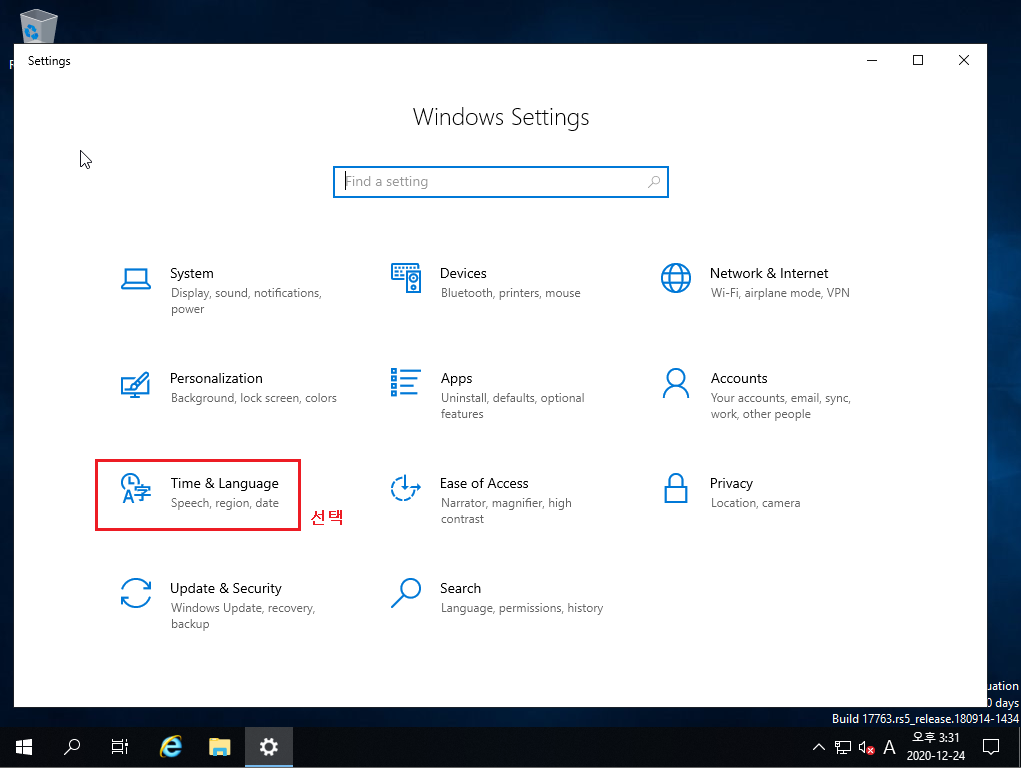The height and width of the screenshot is (768, 1021).
Task: Minimize the Settings window
Action: (872, 61)
